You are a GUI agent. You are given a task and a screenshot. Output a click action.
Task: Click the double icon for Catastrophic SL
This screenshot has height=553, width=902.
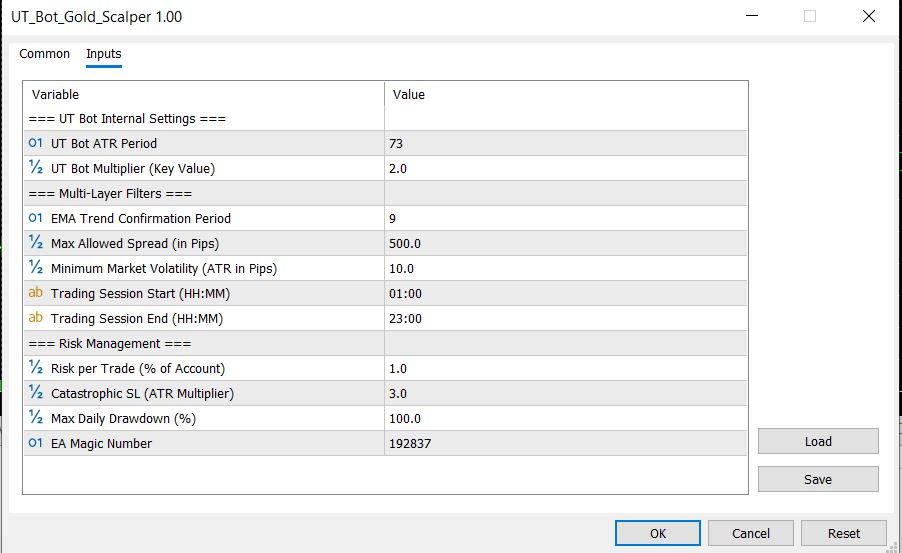[36, 392]
